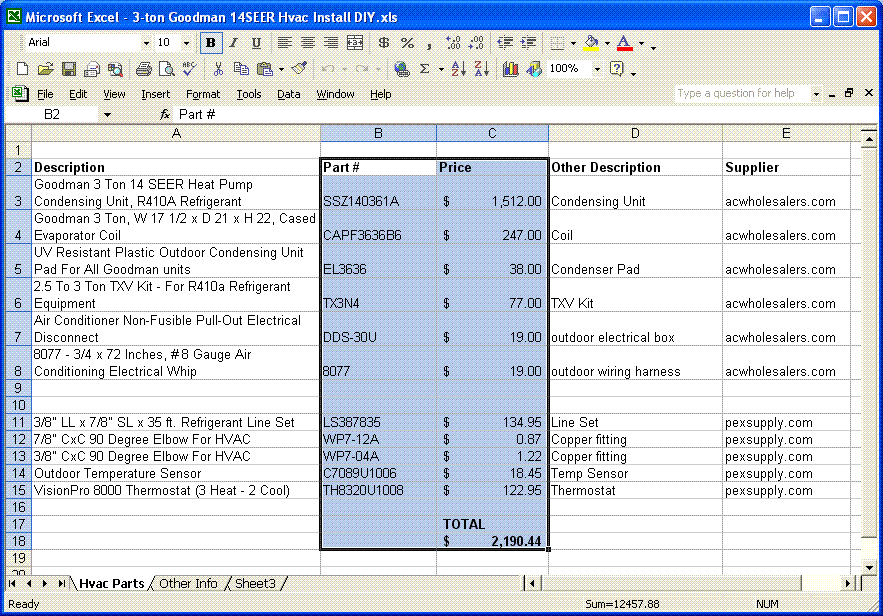Open the Edit menu
Screen dimensions: 883x616
click(78, 95)
